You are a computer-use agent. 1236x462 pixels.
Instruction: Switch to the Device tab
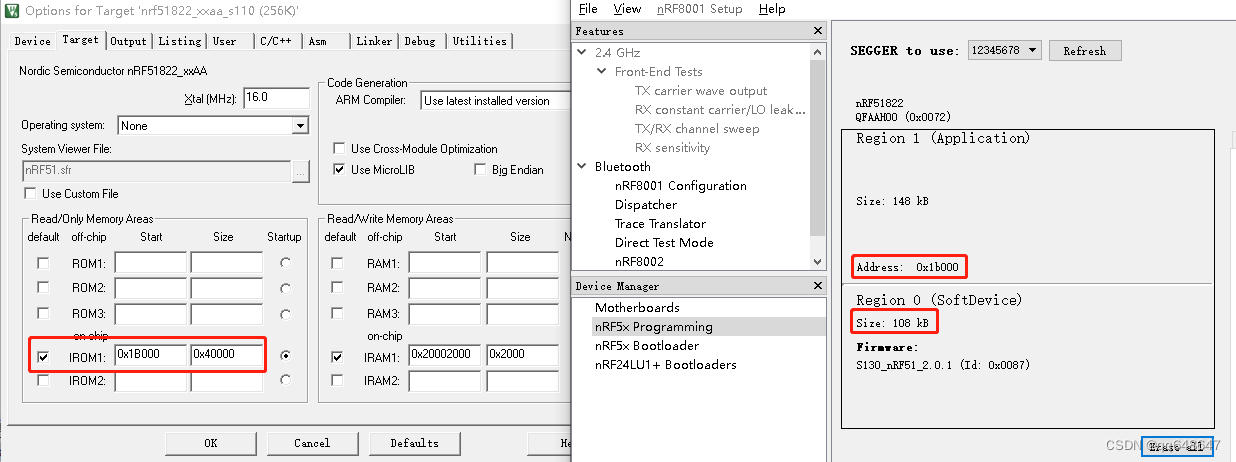(x=32, y=41)
